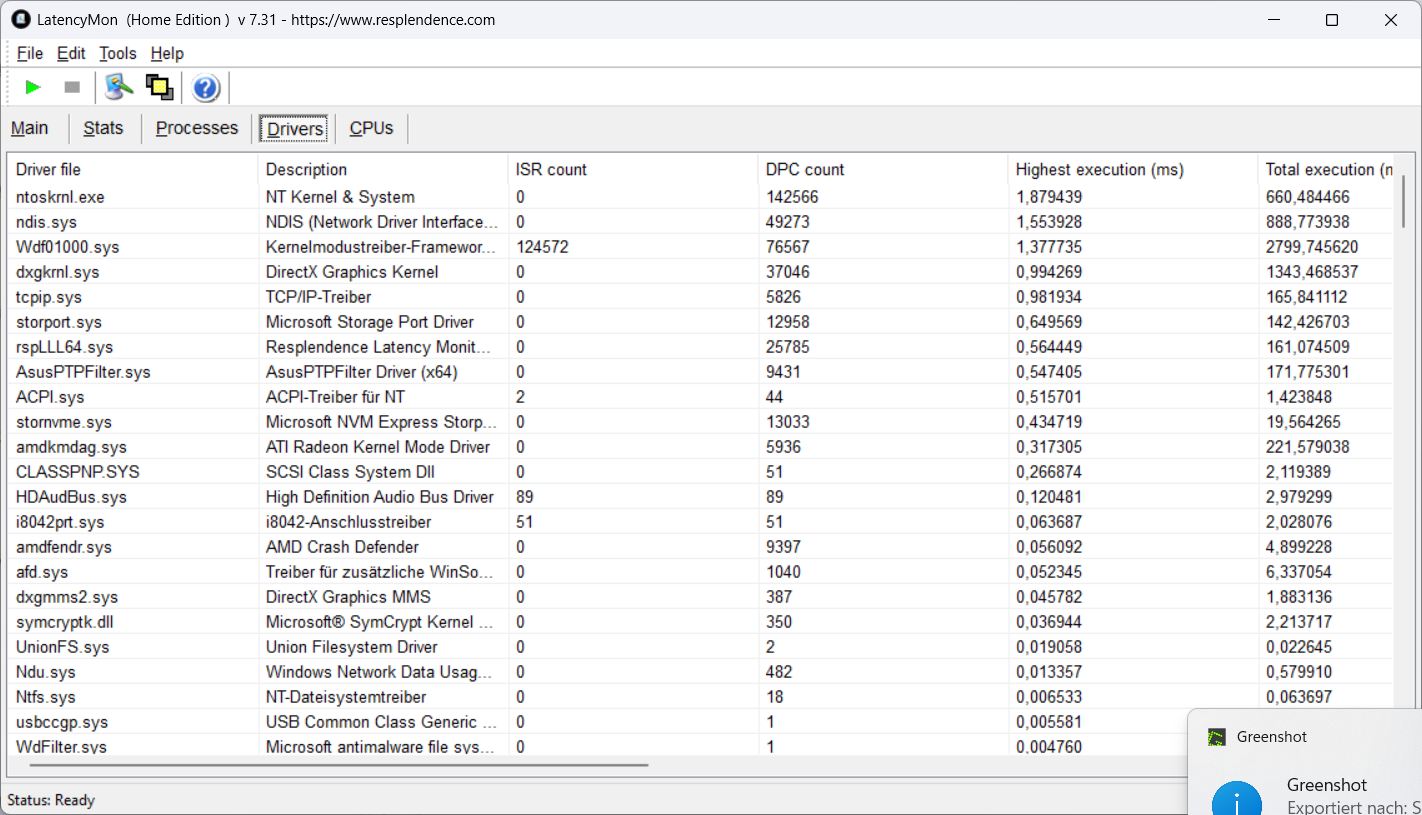Select the Wdf01000.sys driver row
Screen dimensions: 1422x815
pos(700,247)
